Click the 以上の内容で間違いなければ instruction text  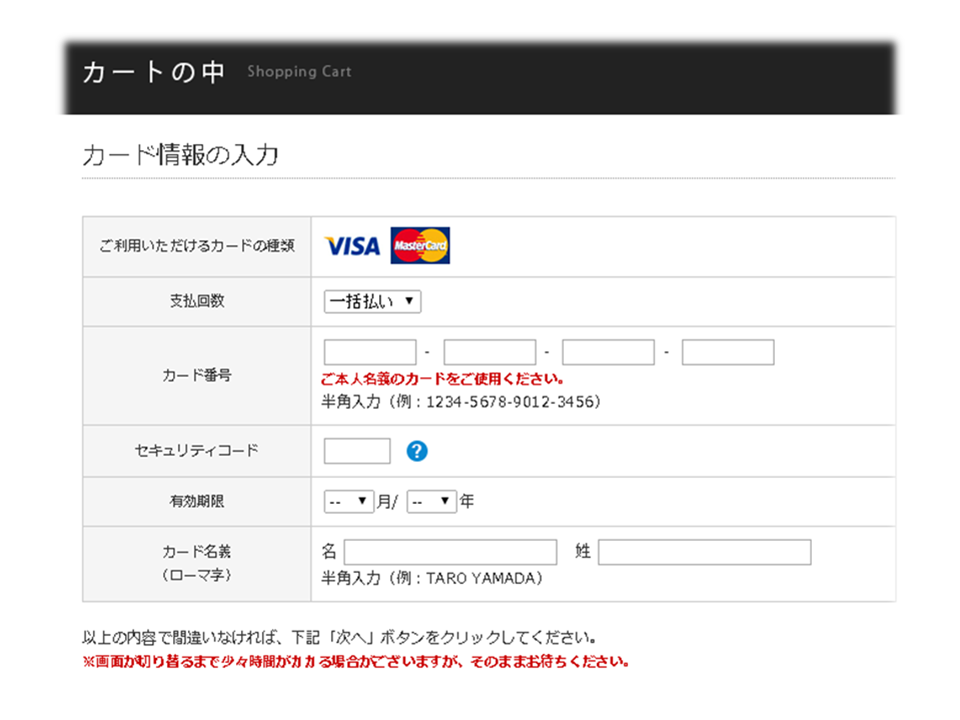coord(340,638)
